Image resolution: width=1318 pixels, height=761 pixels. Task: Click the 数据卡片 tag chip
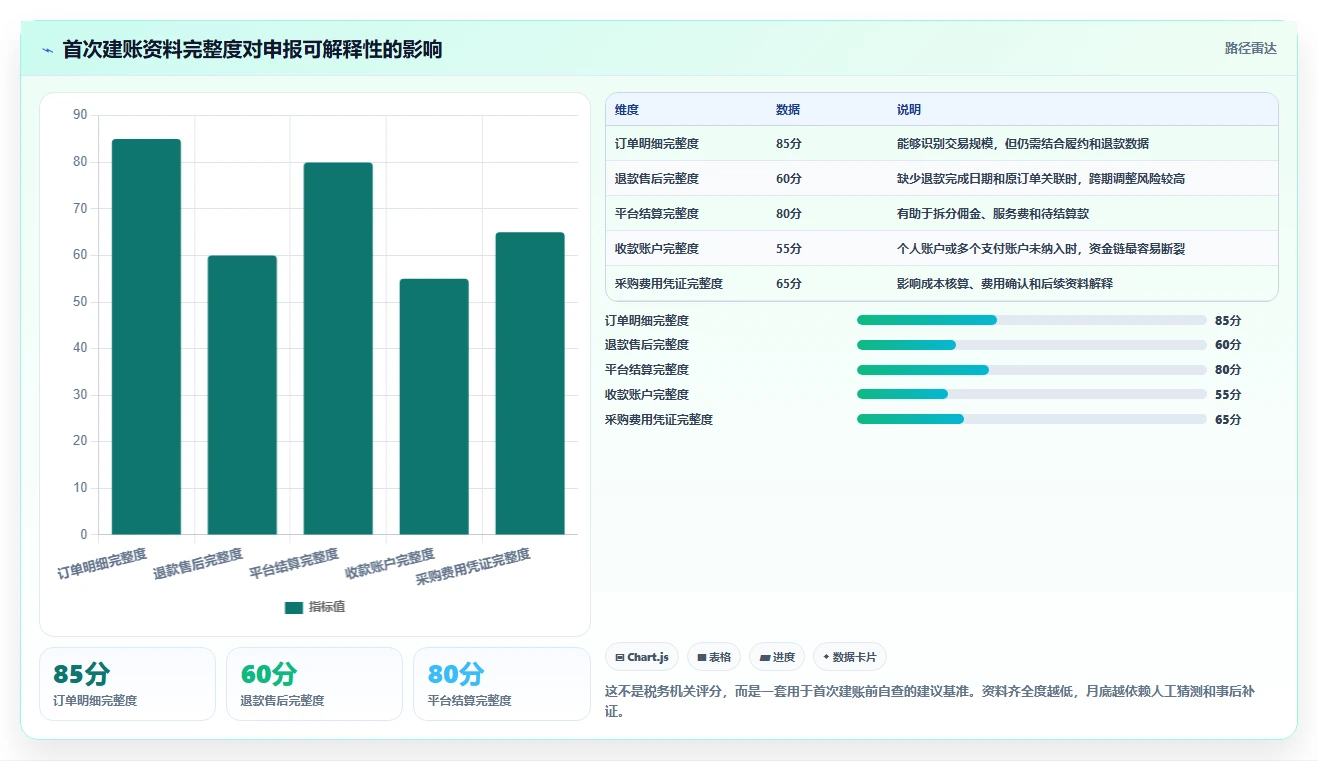pyautogui.click(x=849, y=657)
